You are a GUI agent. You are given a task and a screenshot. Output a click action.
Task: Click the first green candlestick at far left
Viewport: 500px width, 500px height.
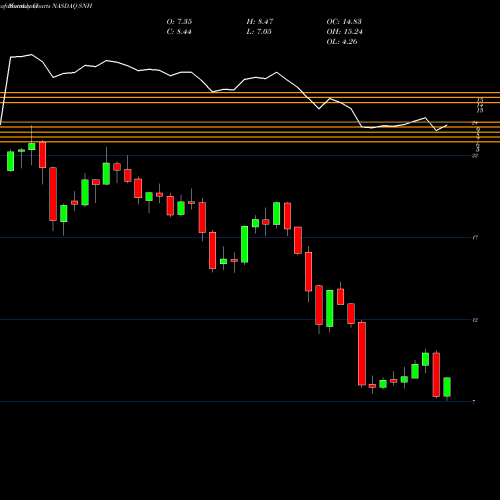11,161
